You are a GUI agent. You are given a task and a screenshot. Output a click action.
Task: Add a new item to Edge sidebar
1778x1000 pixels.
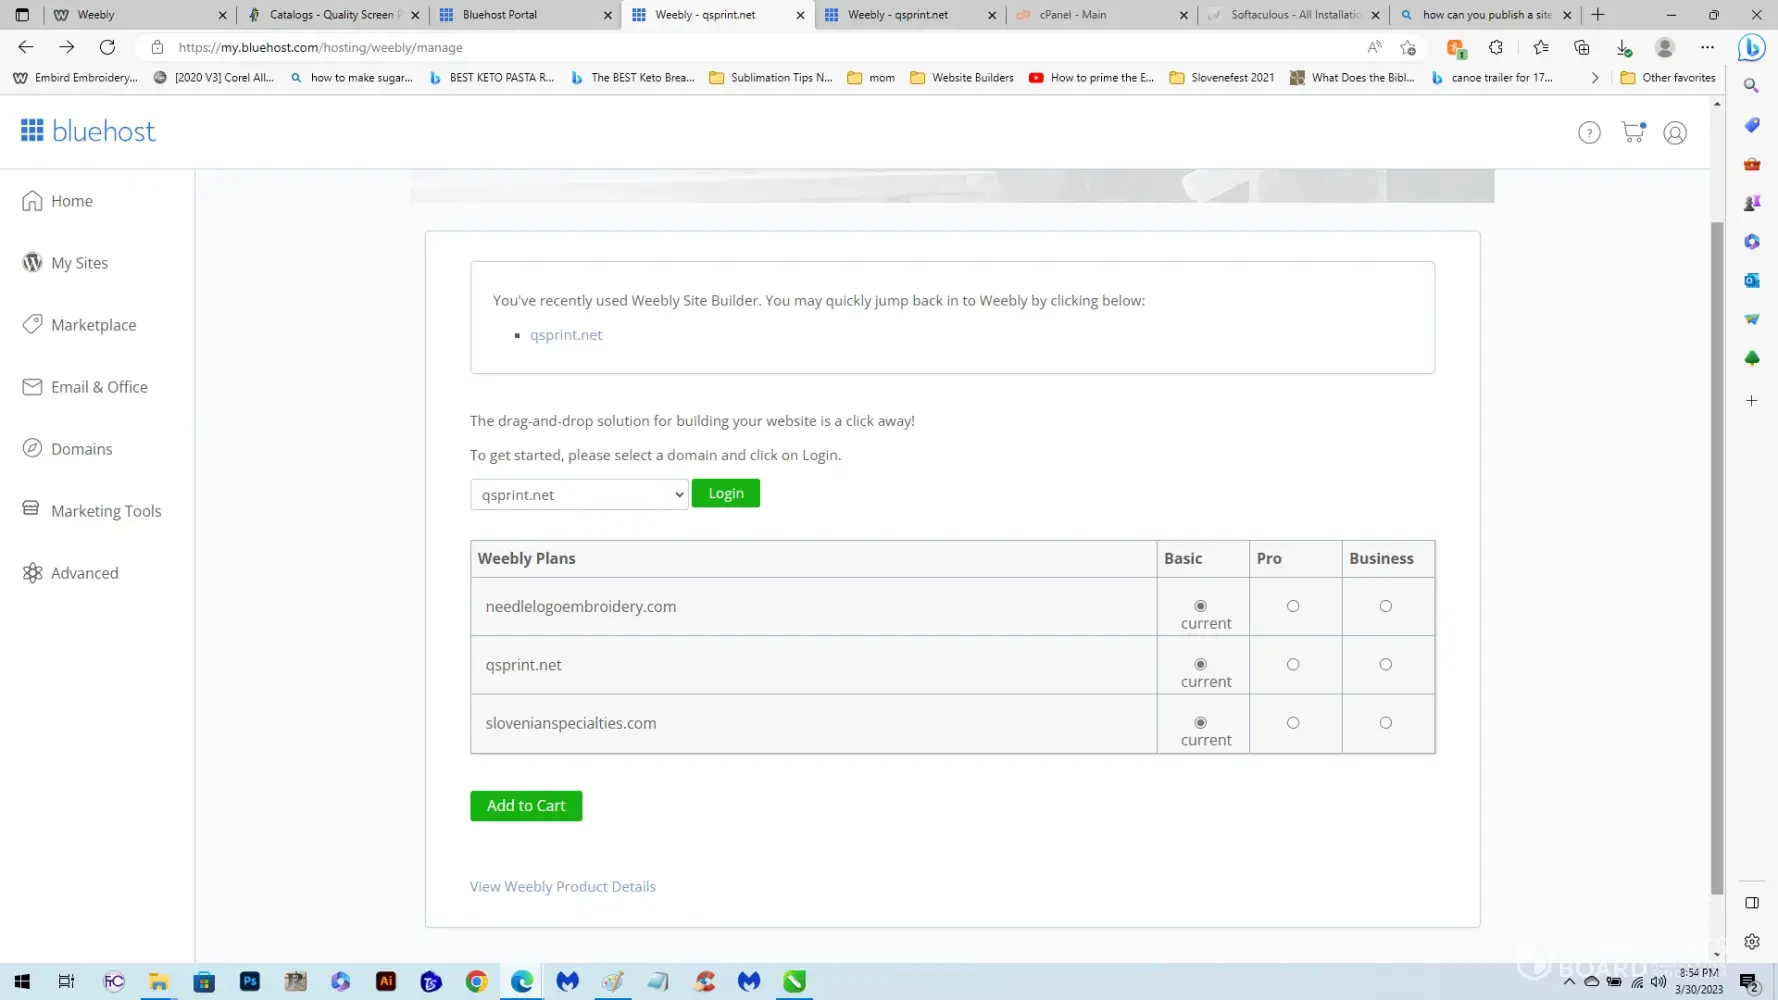tap(1751, 401)
